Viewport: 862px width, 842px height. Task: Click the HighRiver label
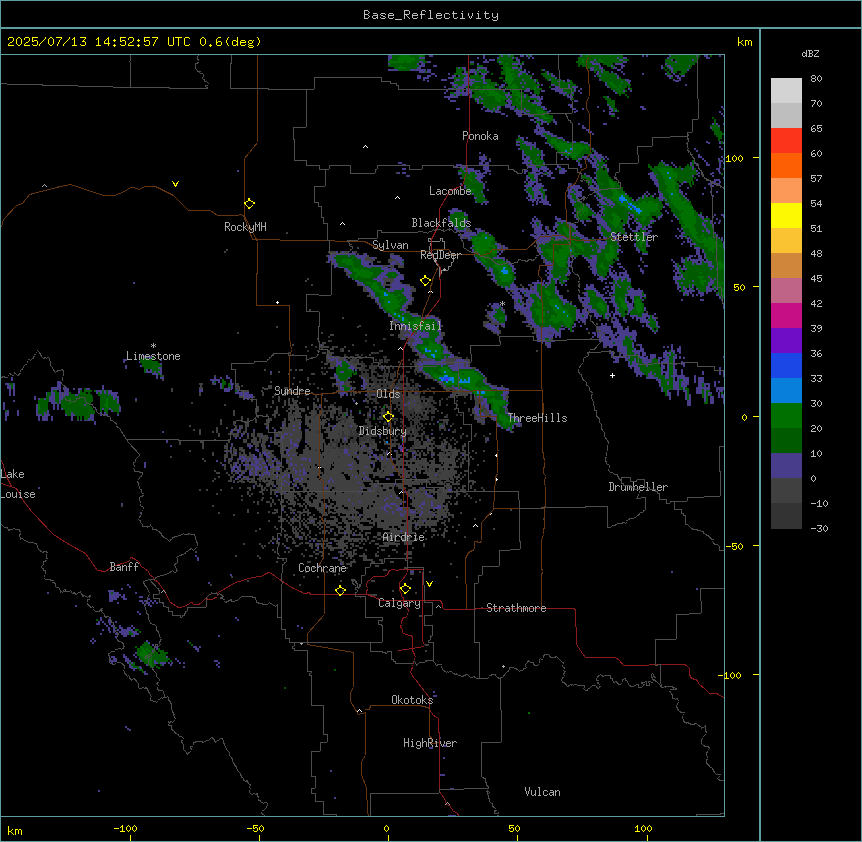tap(430, 743)
